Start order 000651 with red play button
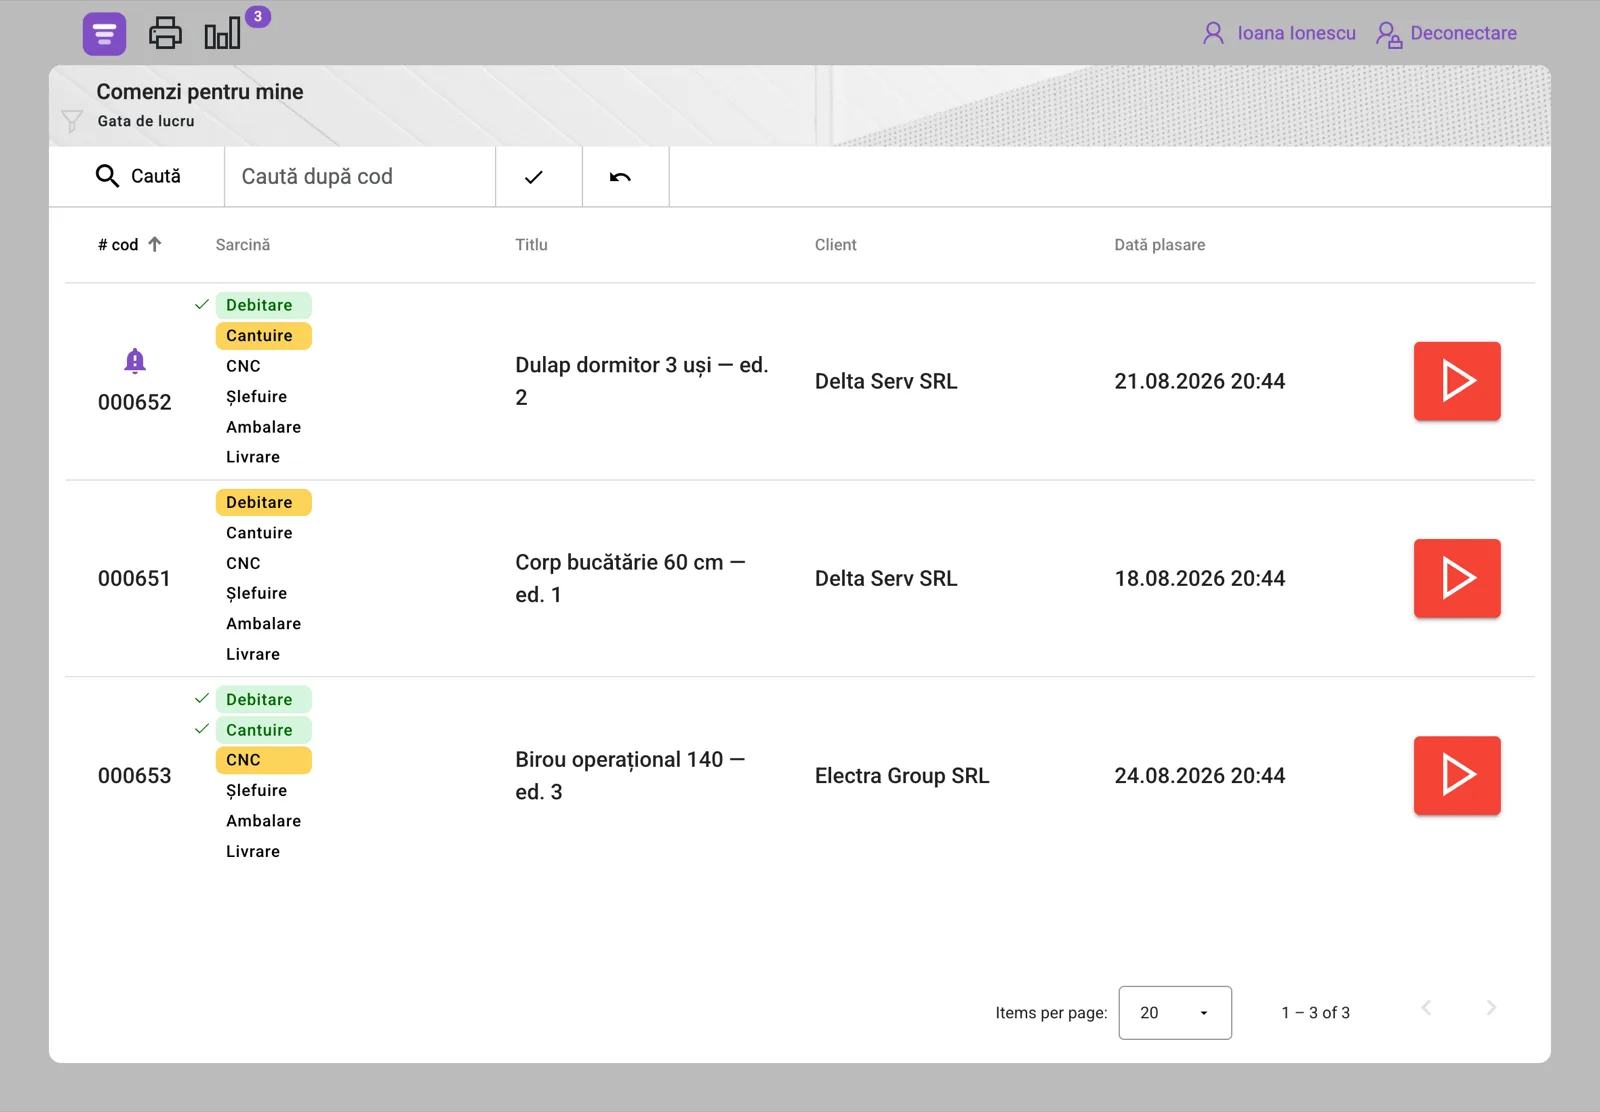This screenshot has width=1600, height=1112. pyautogui.click(x=1457, y=578)
